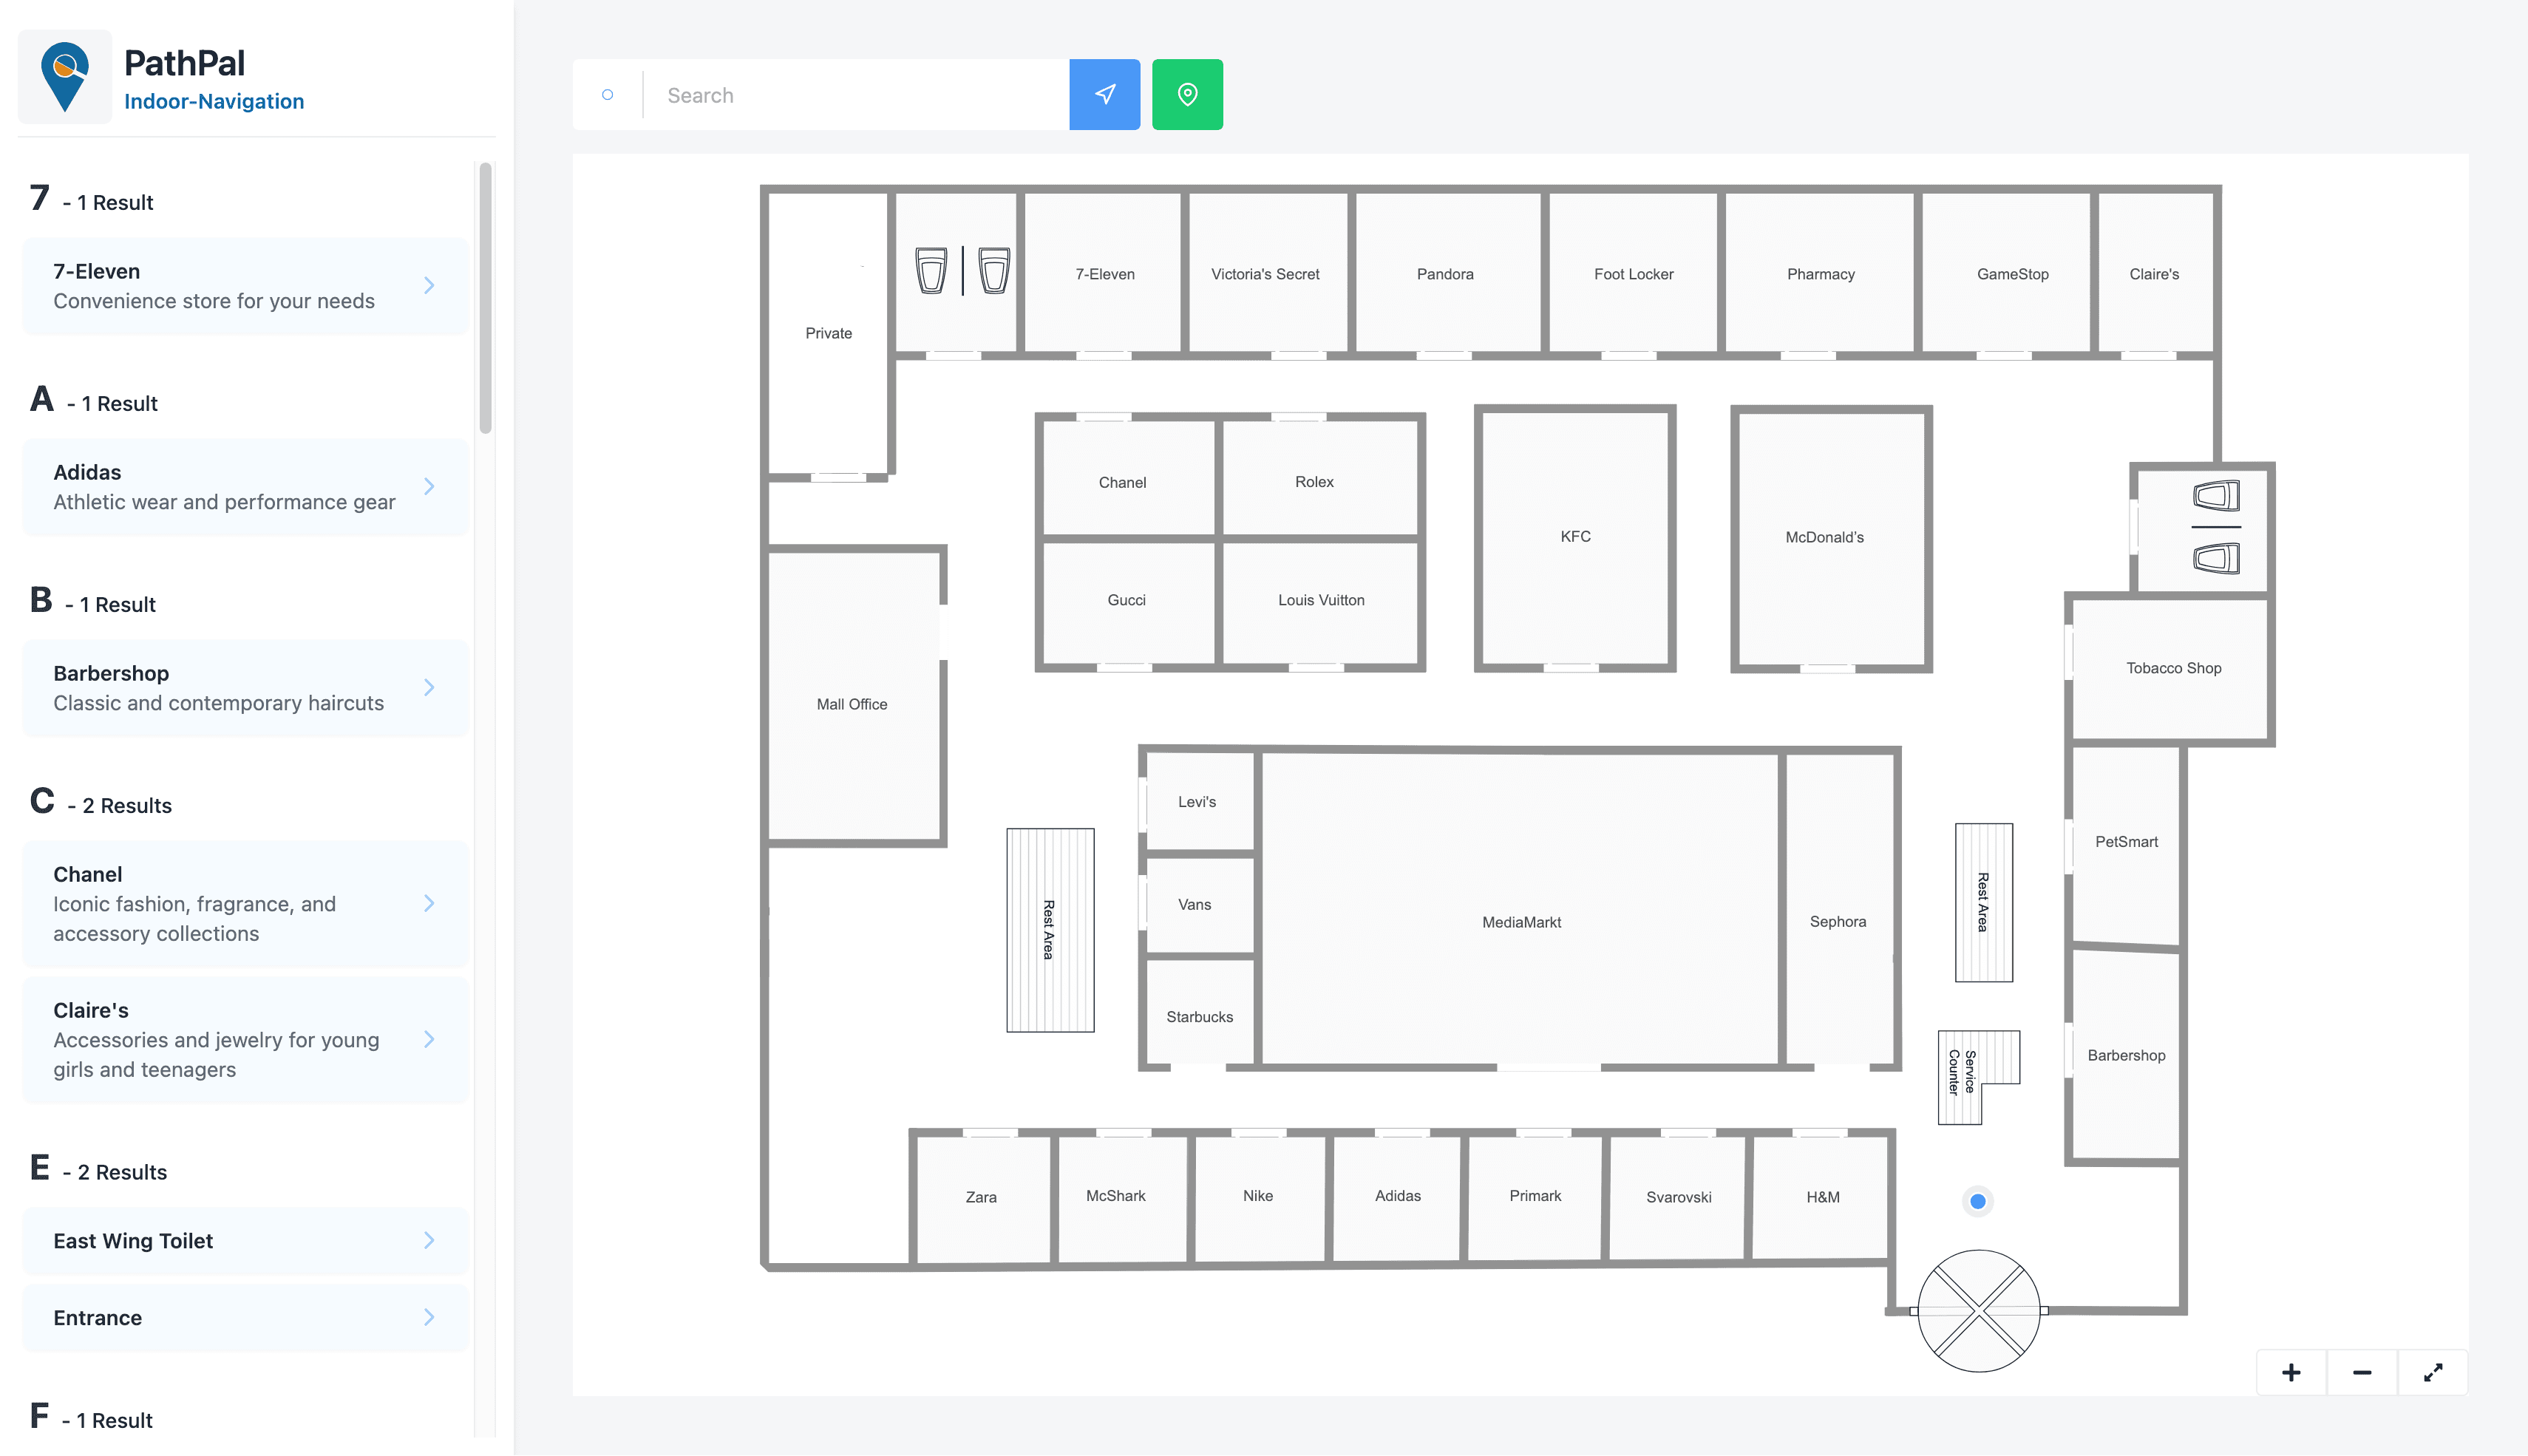The height and width of the screenshot is (1456, 2528).
Task: Expand map to fullscreen with the arrows icon
Action: pos(2432,1372)
